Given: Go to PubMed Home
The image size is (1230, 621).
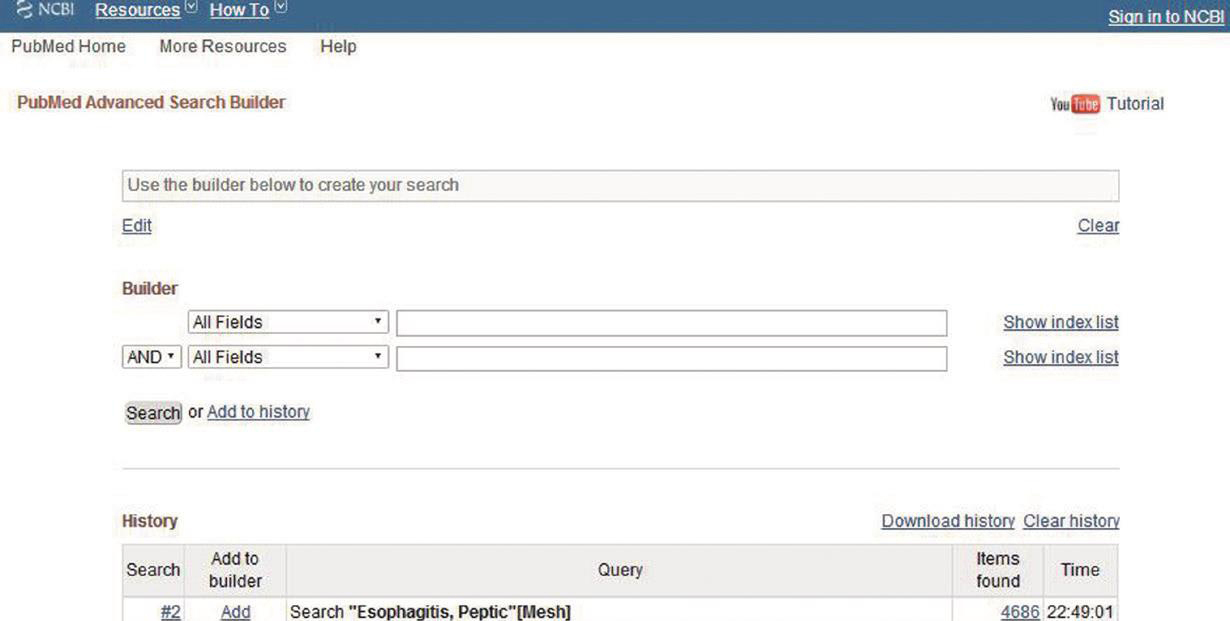Looking at the screenshot, I should coord(69,46).
